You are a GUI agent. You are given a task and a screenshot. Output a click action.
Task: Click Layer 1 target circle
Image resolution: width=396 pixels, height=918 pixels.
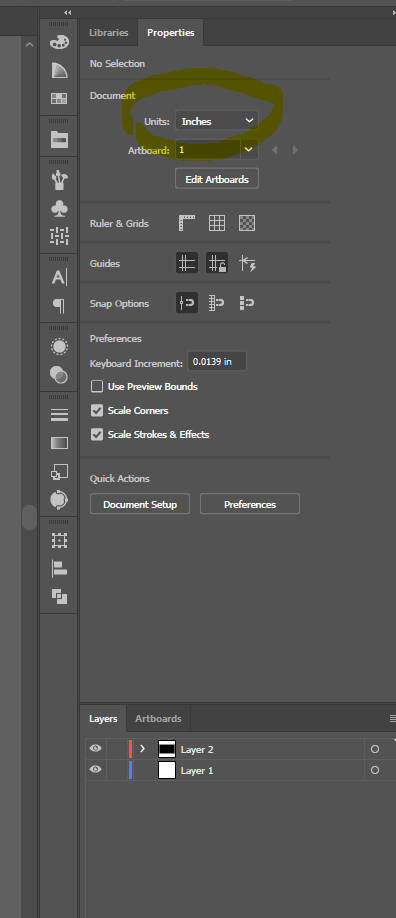click(x=375, y=770)
